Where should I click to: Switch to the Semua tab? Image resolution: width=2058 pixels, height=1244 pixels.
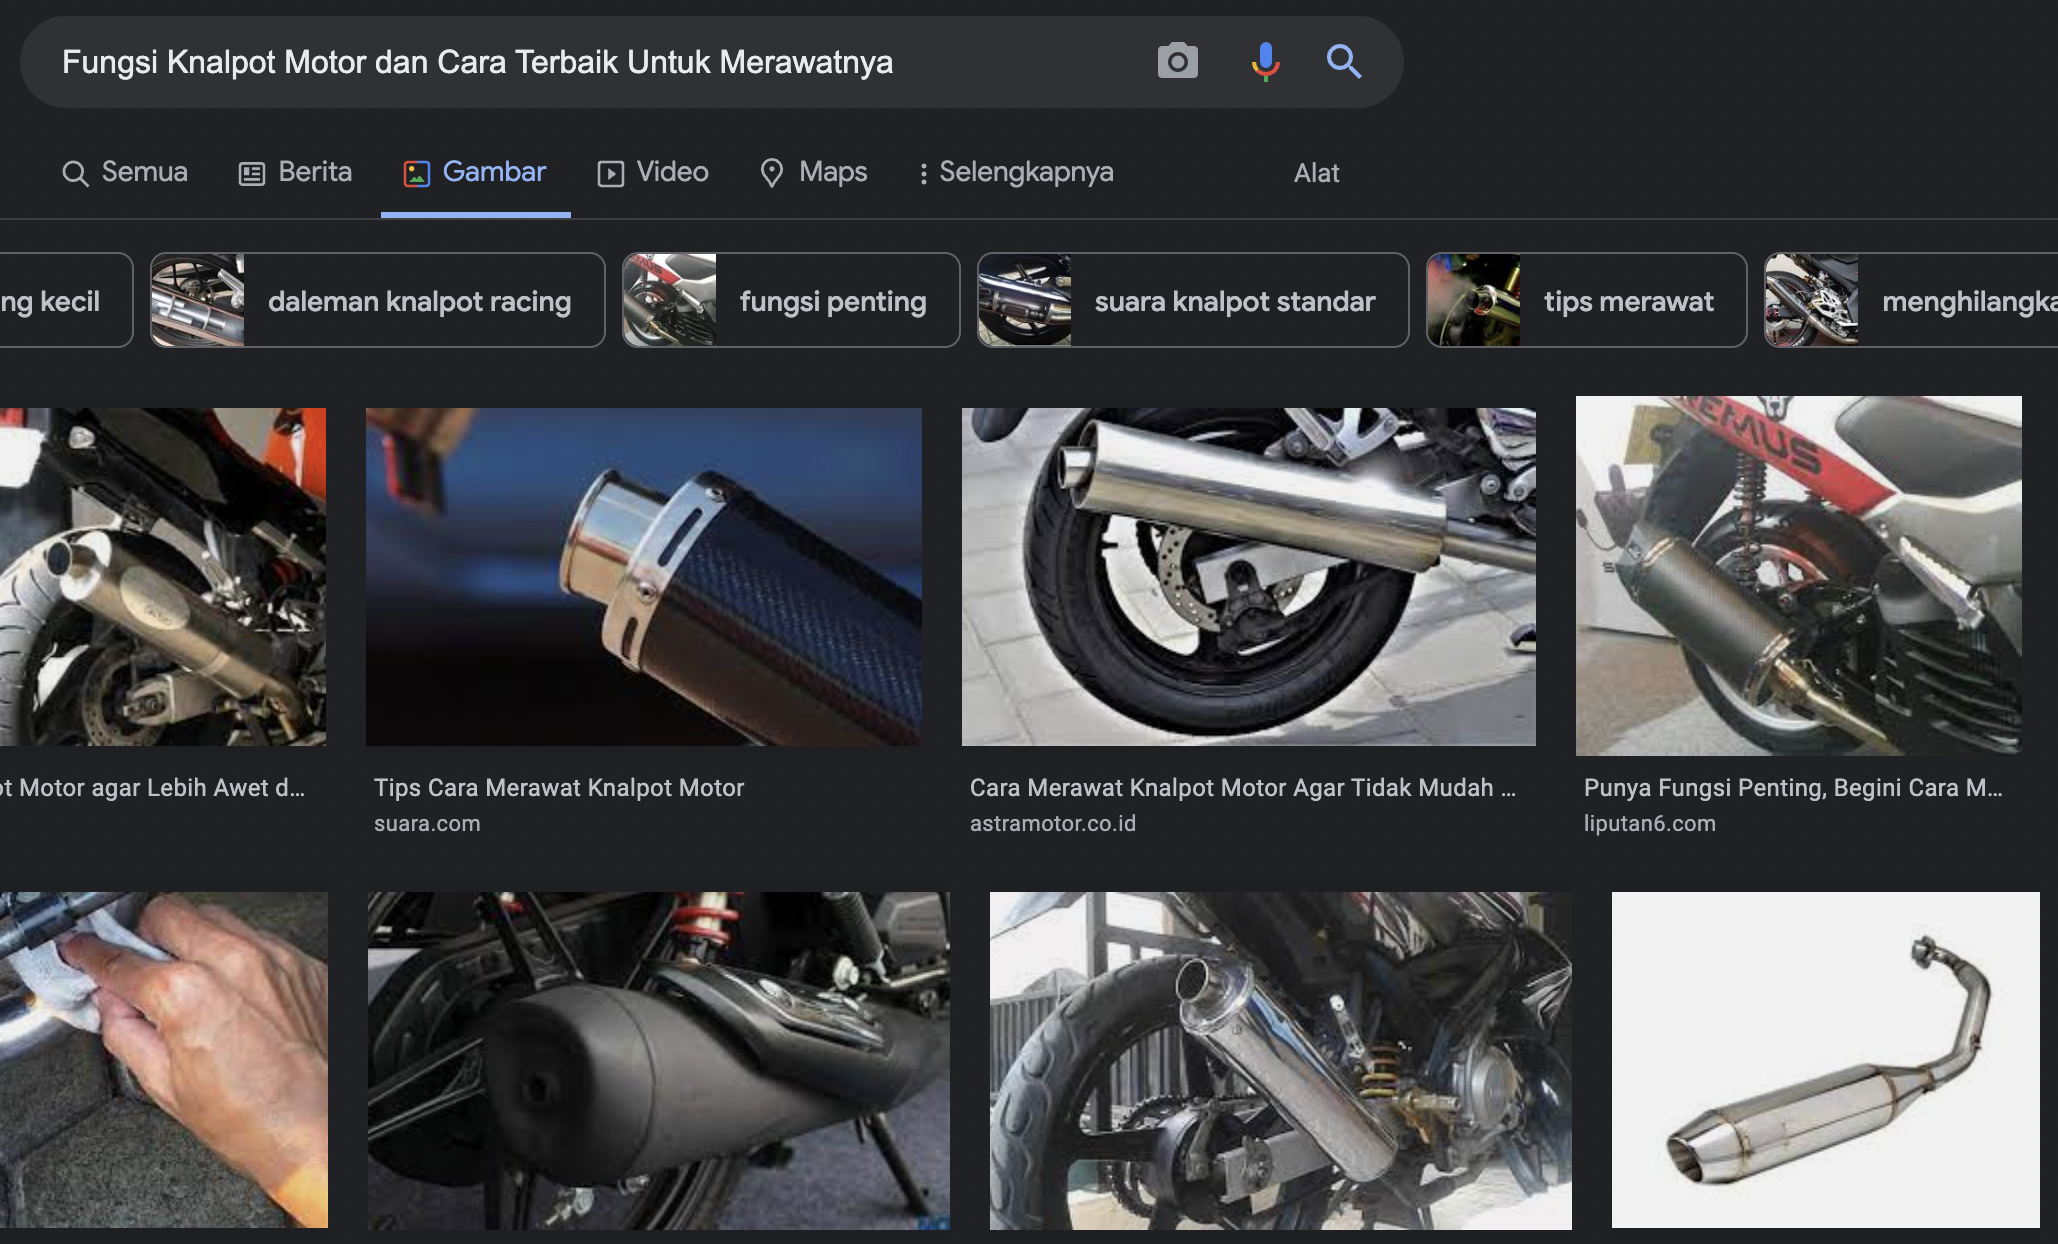coord(125,172)
